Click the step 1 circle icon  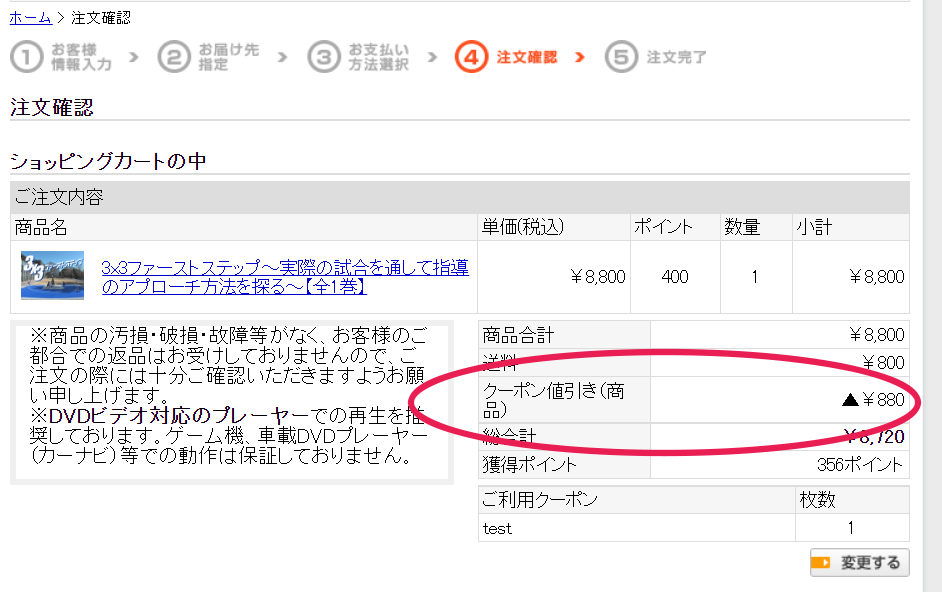click(26, 57)
